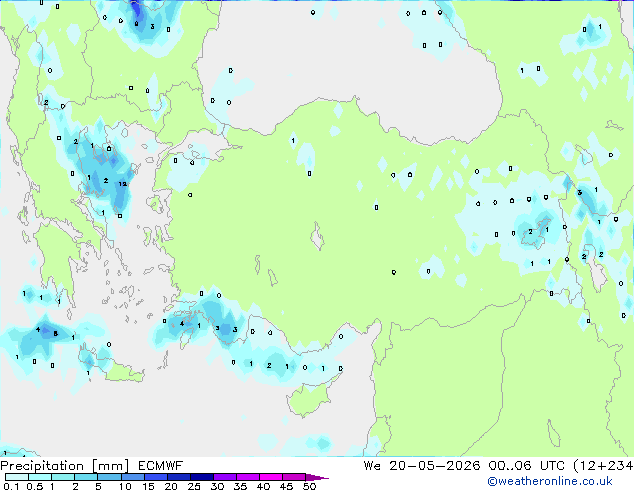Click the "5" precipitation value on the map
The image size is (634, 490).
click(56, 334)
